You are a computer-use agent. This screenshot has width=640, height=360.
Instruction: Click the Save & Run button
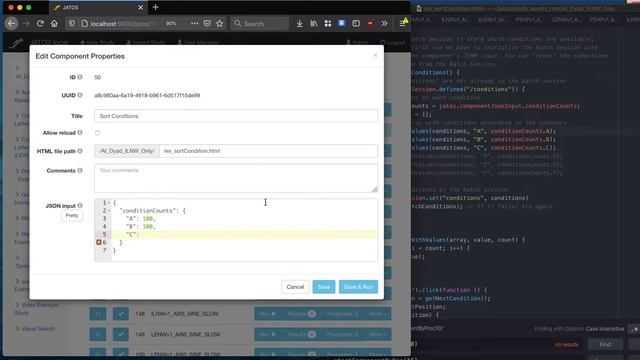pos(358,287)
